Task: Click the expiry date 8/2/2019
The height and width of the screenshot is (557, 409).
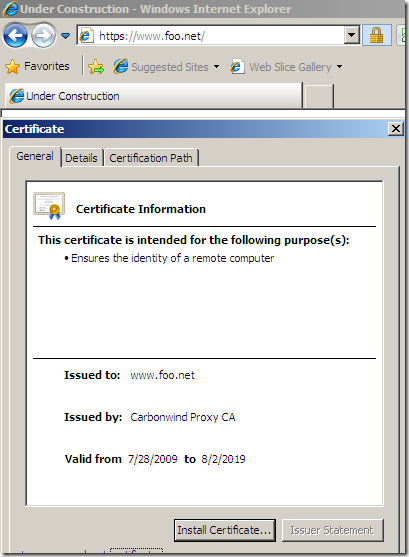Action: click(223, 459)
